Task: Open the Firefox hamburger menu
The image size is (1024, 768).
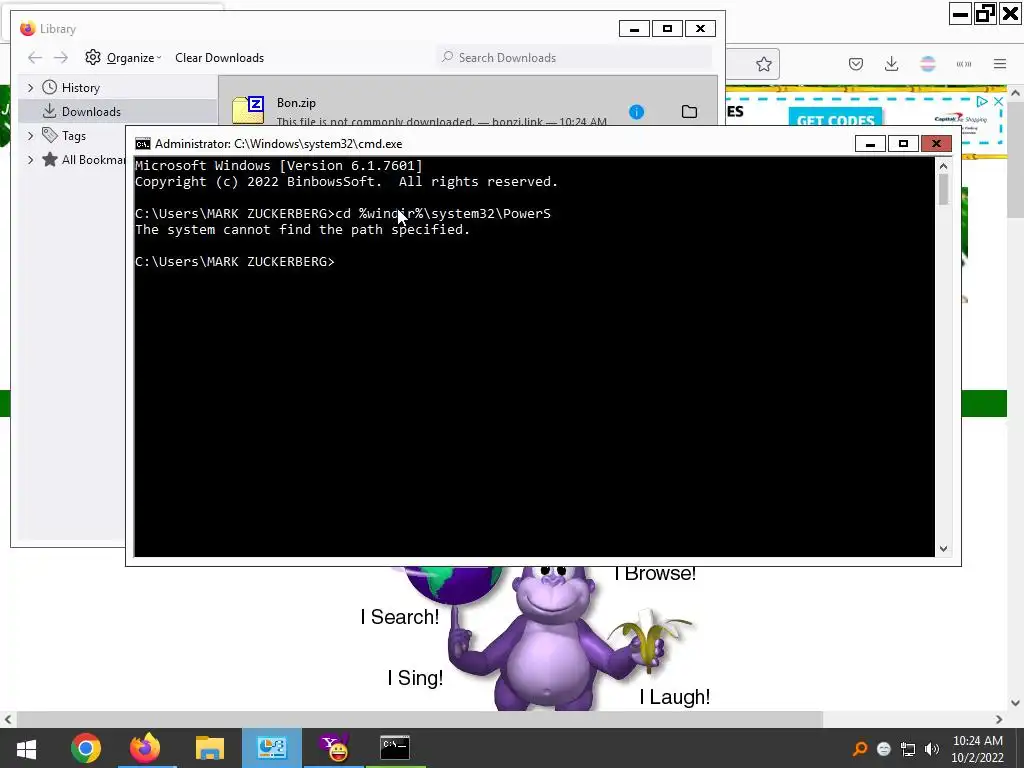Action: pos(1000,64)
